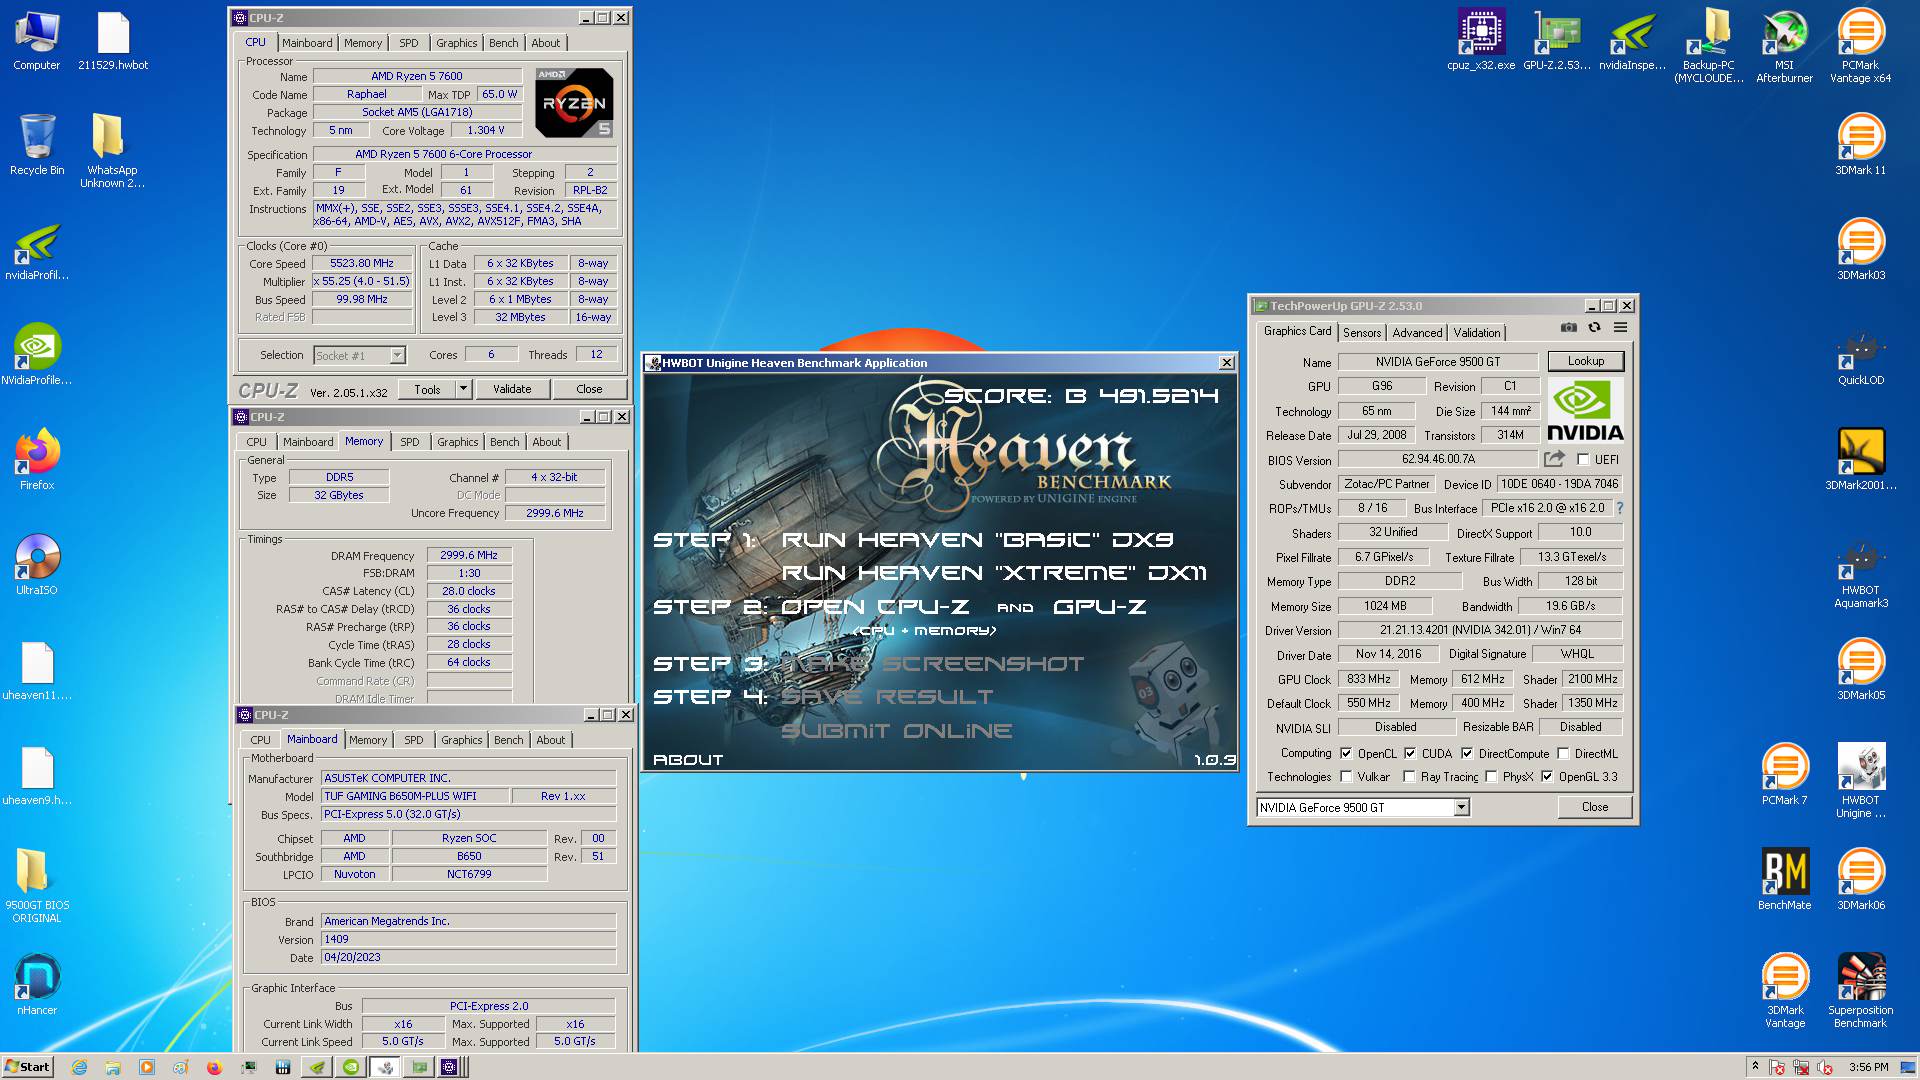
Task: Launch the UltraISO desktop shortcut
Action: 37,565
